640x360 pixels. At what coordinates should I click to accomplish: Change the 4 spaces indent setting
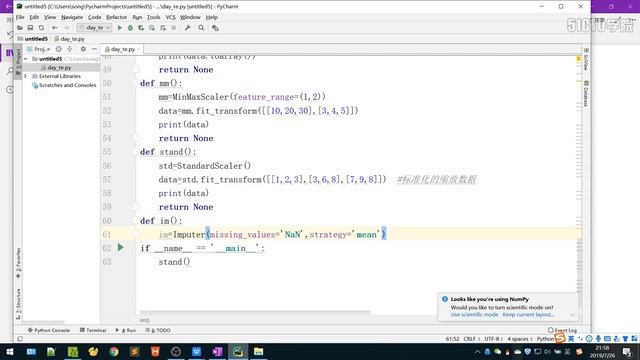519,339
